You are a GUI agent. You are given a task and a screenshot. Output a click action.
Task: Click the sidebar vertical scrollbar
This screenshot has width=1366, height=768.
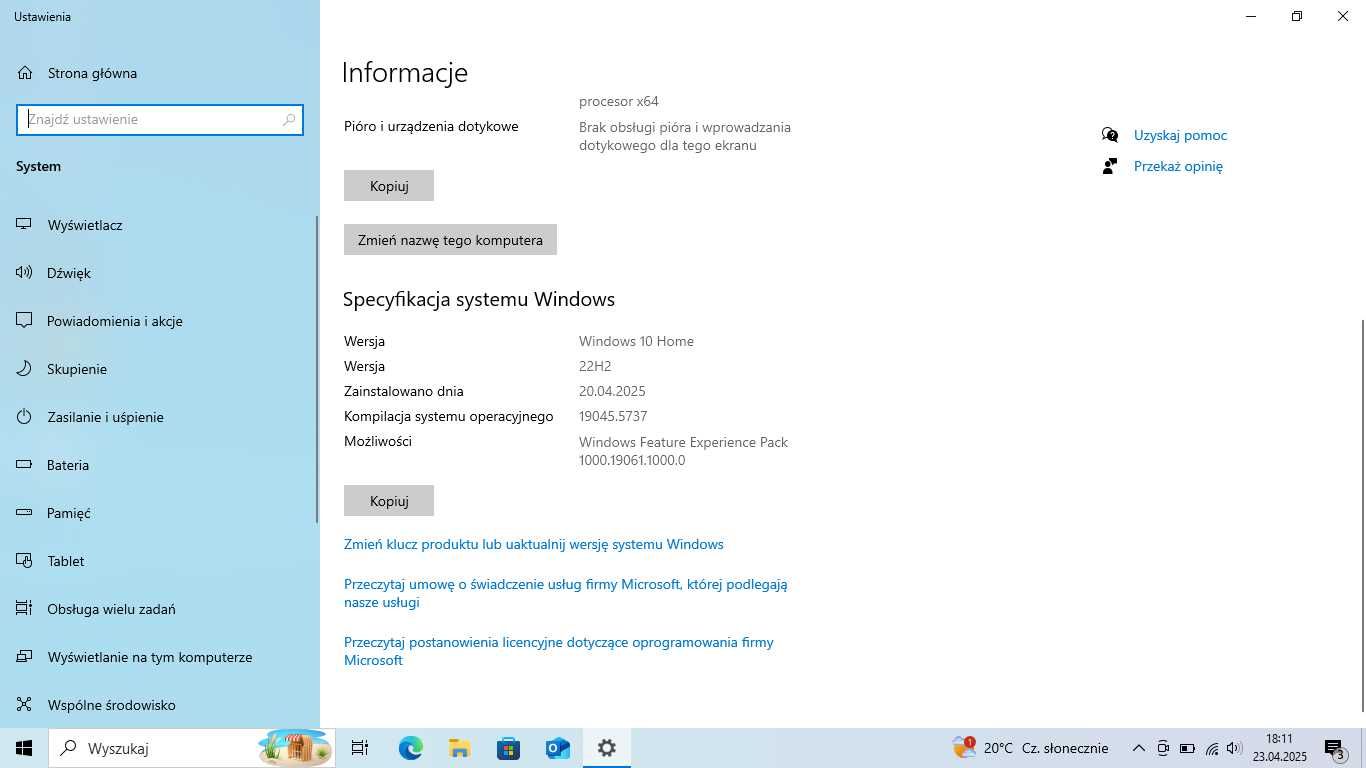317,368
